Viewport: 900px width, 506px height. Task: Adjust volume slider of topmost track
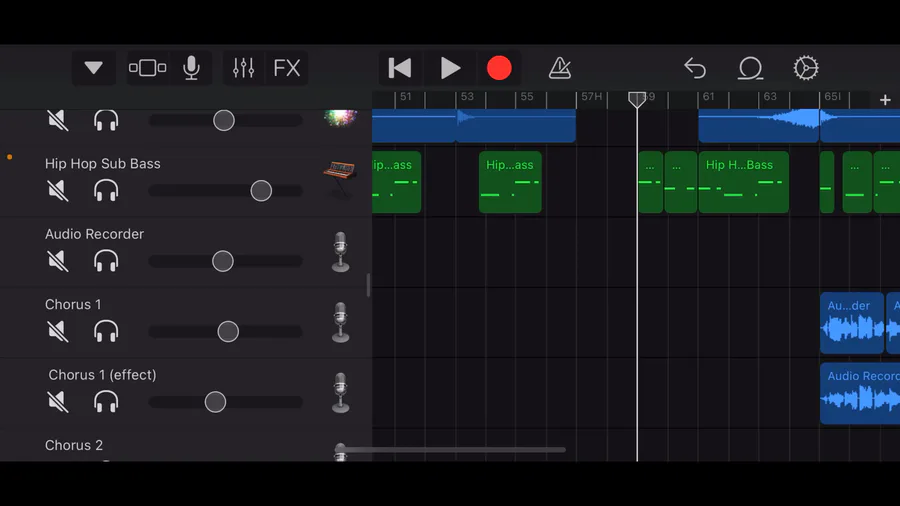225,120
